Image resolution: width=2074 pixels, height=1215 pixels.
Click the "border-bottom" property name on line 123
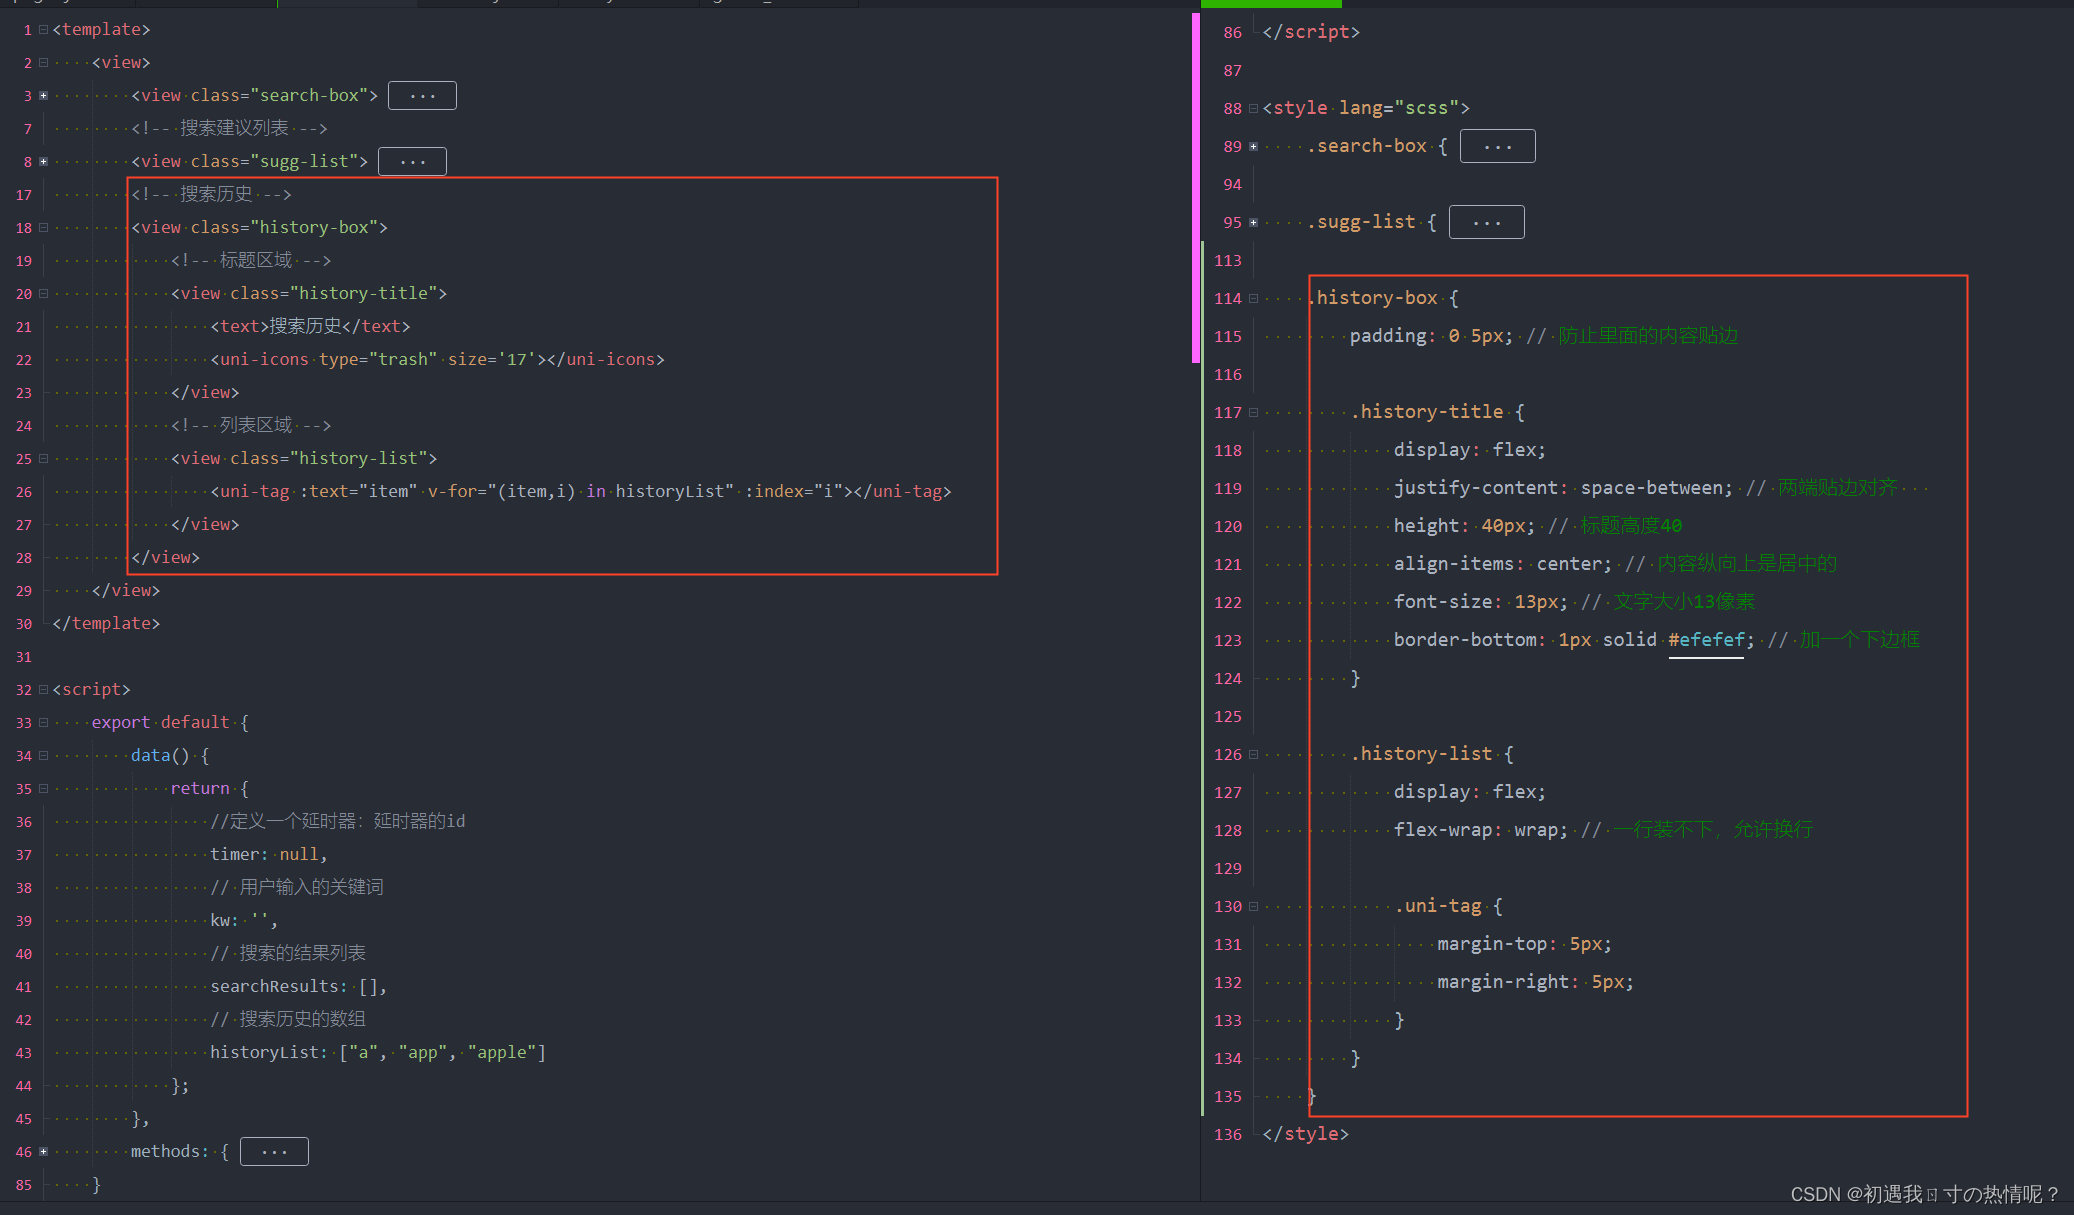pyautogui.click(x=1465, y=640)
